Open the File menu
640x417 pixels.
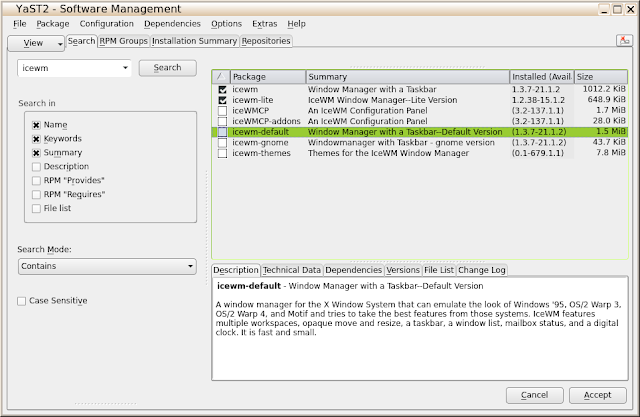pyautogui.click(x=20, y=24)
